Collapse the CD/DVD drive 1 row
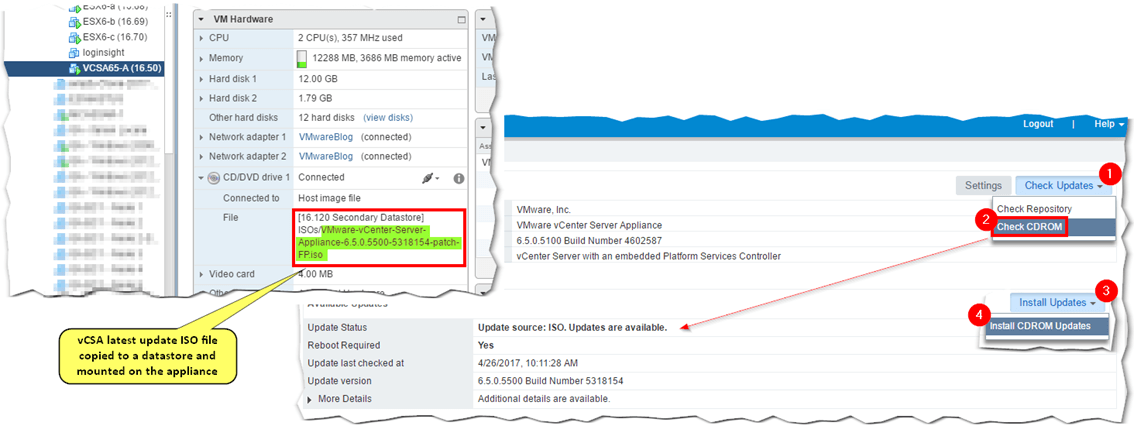The width and height of the screenshot is (1134, 426). click(201, 177)
